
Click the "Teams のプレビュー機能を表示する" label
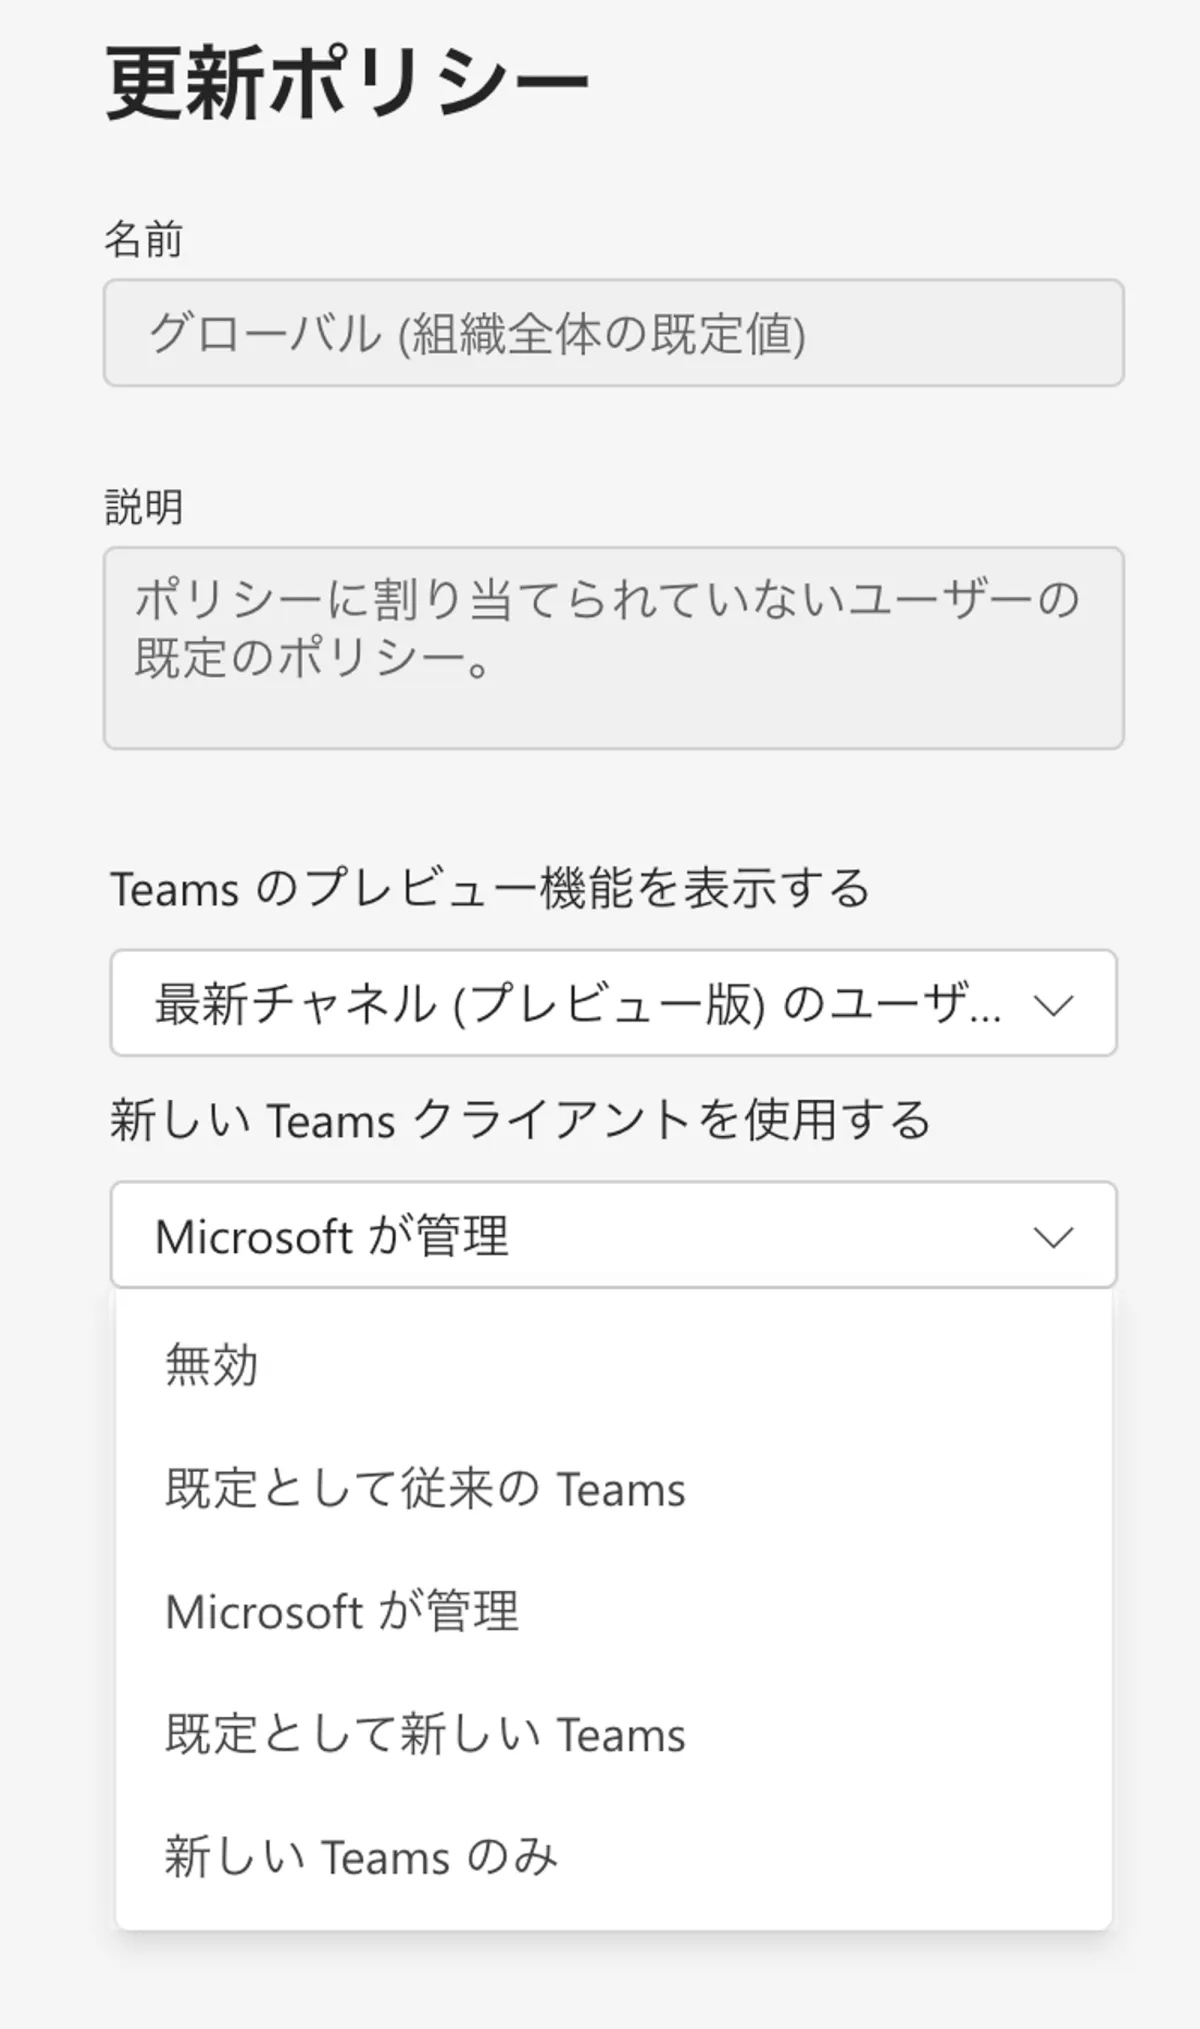coord(490,888)
